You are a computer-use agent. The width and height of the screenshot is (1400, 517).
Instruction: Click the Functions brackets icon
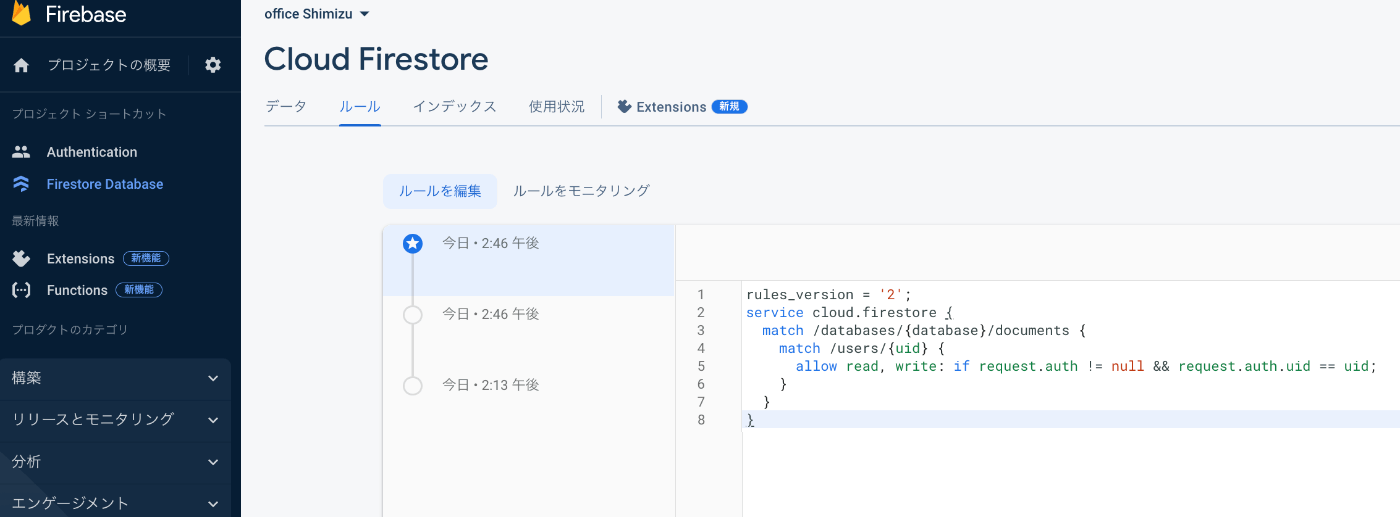click(21, 290)
